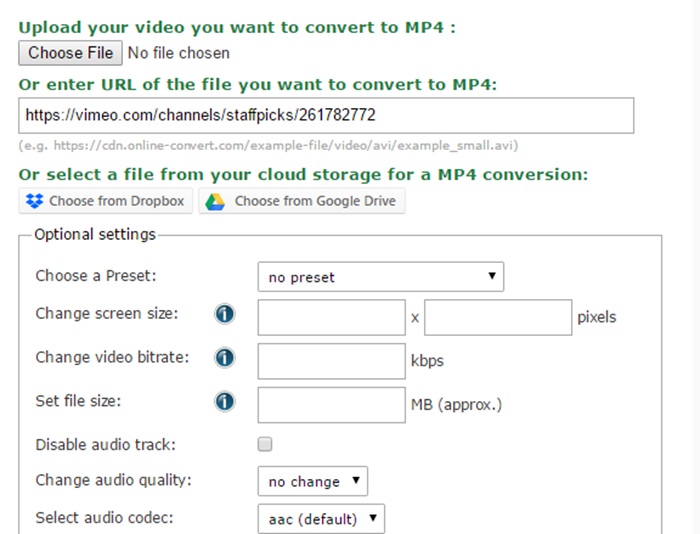This screenshot has height=534, width=700.
Task: Enable the Disable audio track checkbox
Action: pyautogui.click(x=265, y=444)
